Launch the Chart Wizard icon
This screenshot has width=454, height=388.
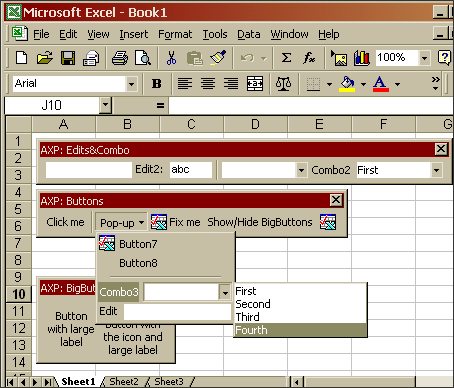[362, 58]
